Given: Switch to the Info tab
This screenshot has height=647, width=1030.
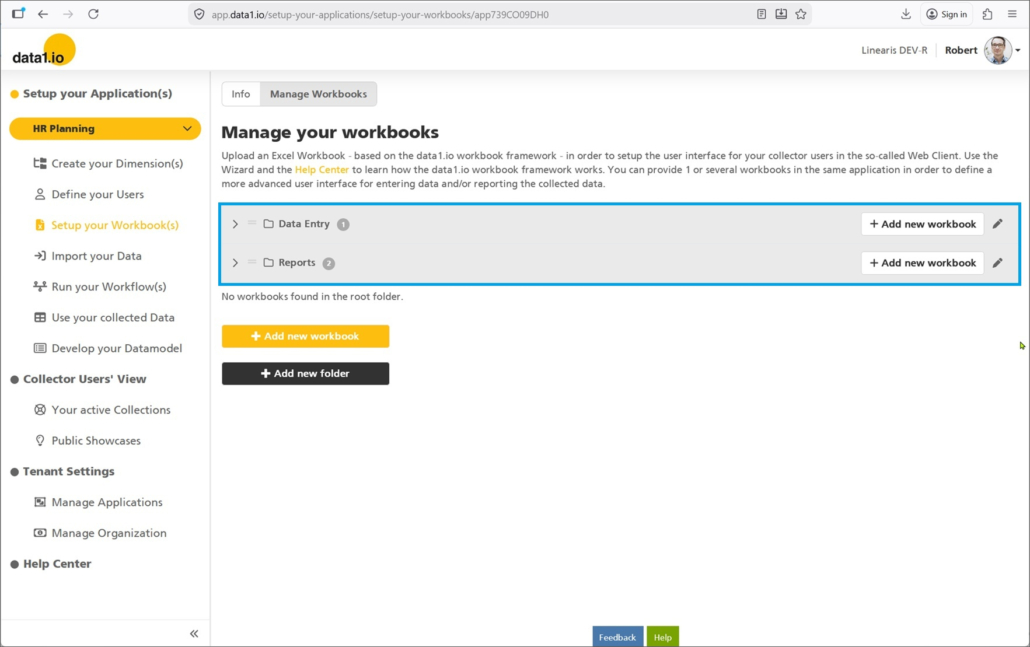Looking at the screenshot, I should 241,94.
